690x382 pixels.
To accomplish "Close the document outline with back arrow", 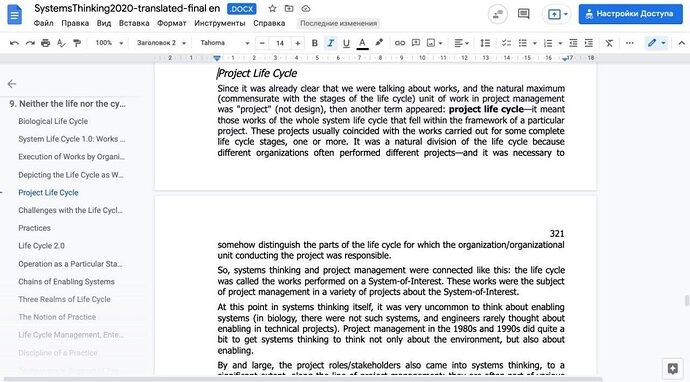I will [12, 84].
